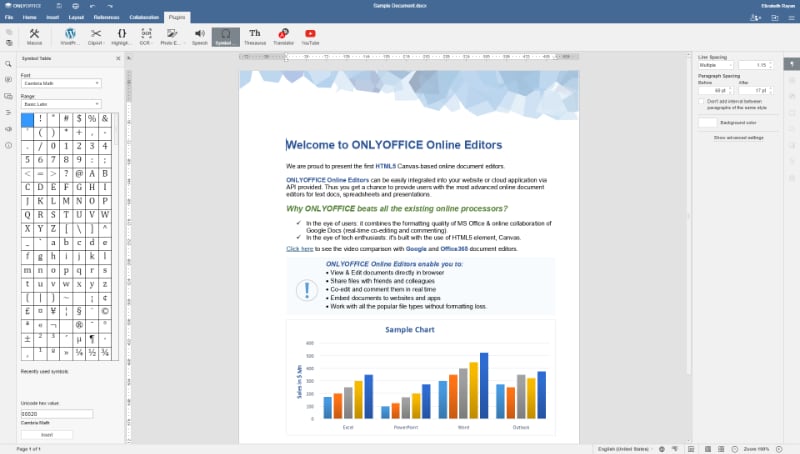Viewport: 800px width, 454px height.
Task: Open the Macros plugin
Action: [x=34, y=37]
